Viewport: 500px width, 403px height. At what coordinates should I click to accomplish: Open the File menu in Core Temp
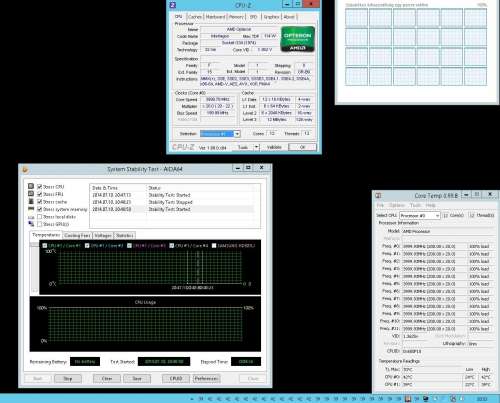point(380,205)
